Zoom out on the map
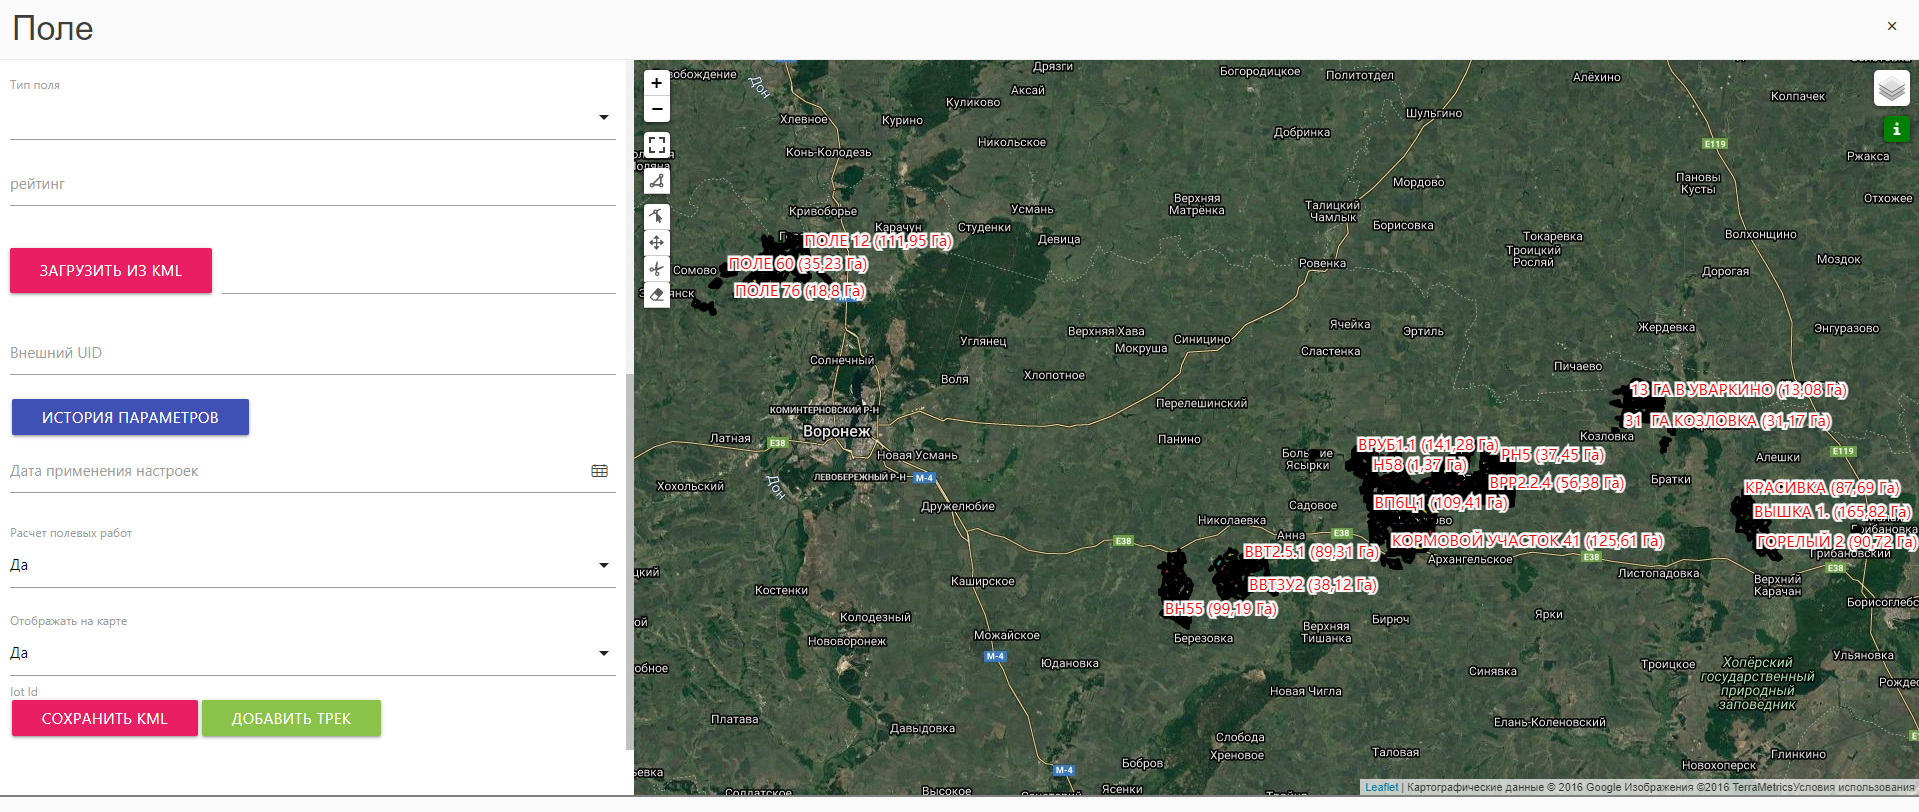Image resolution: width=1919 pixels, height=812 pixels. click(x=657, y=109)
